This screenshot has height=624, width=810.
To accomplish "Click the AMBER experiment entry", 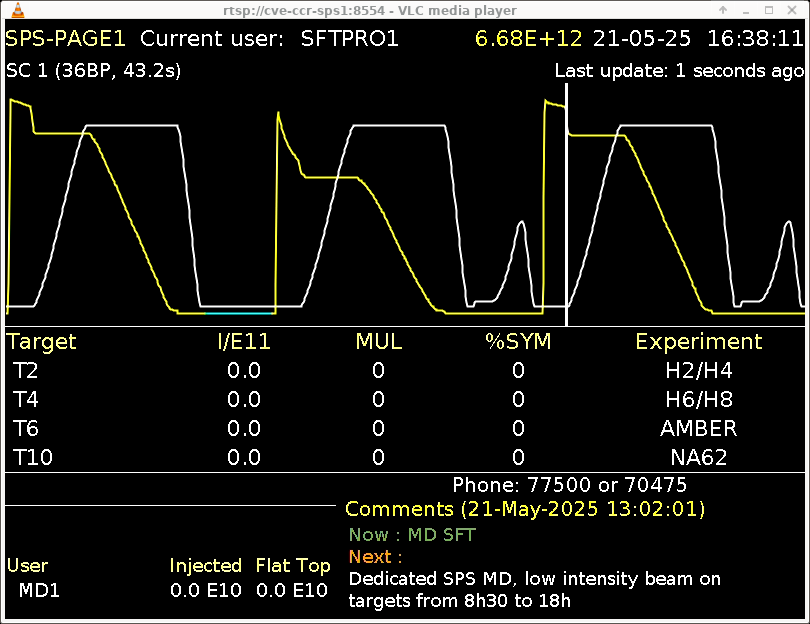I will pos(699,429).
